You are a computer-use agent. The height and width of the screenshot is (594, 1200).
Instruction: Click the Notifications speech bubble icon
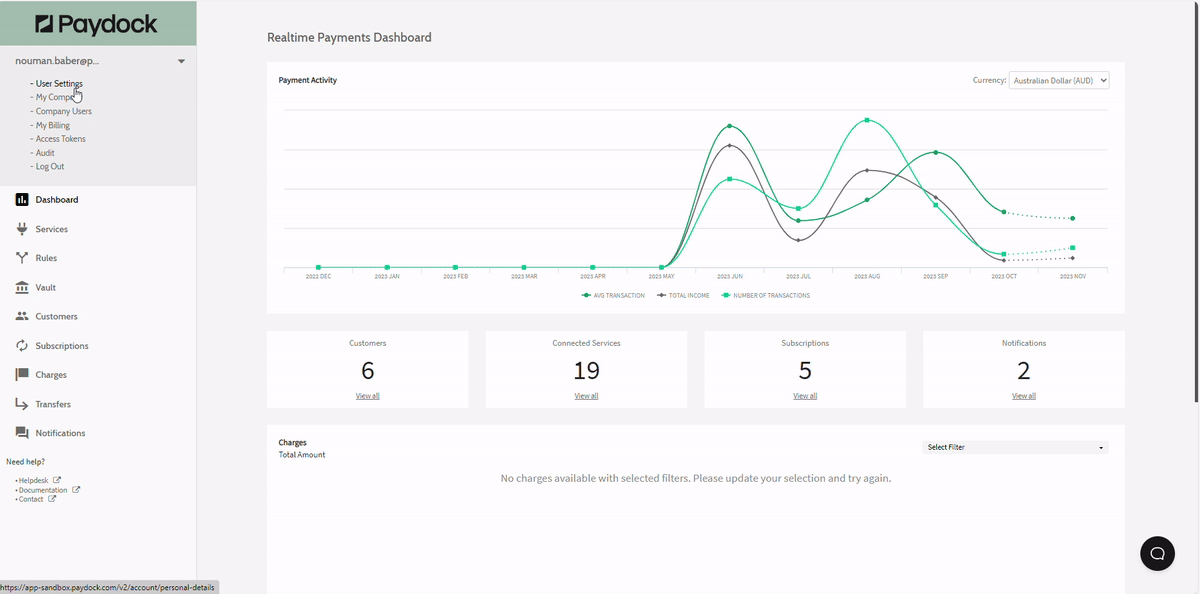pos(22,433)
